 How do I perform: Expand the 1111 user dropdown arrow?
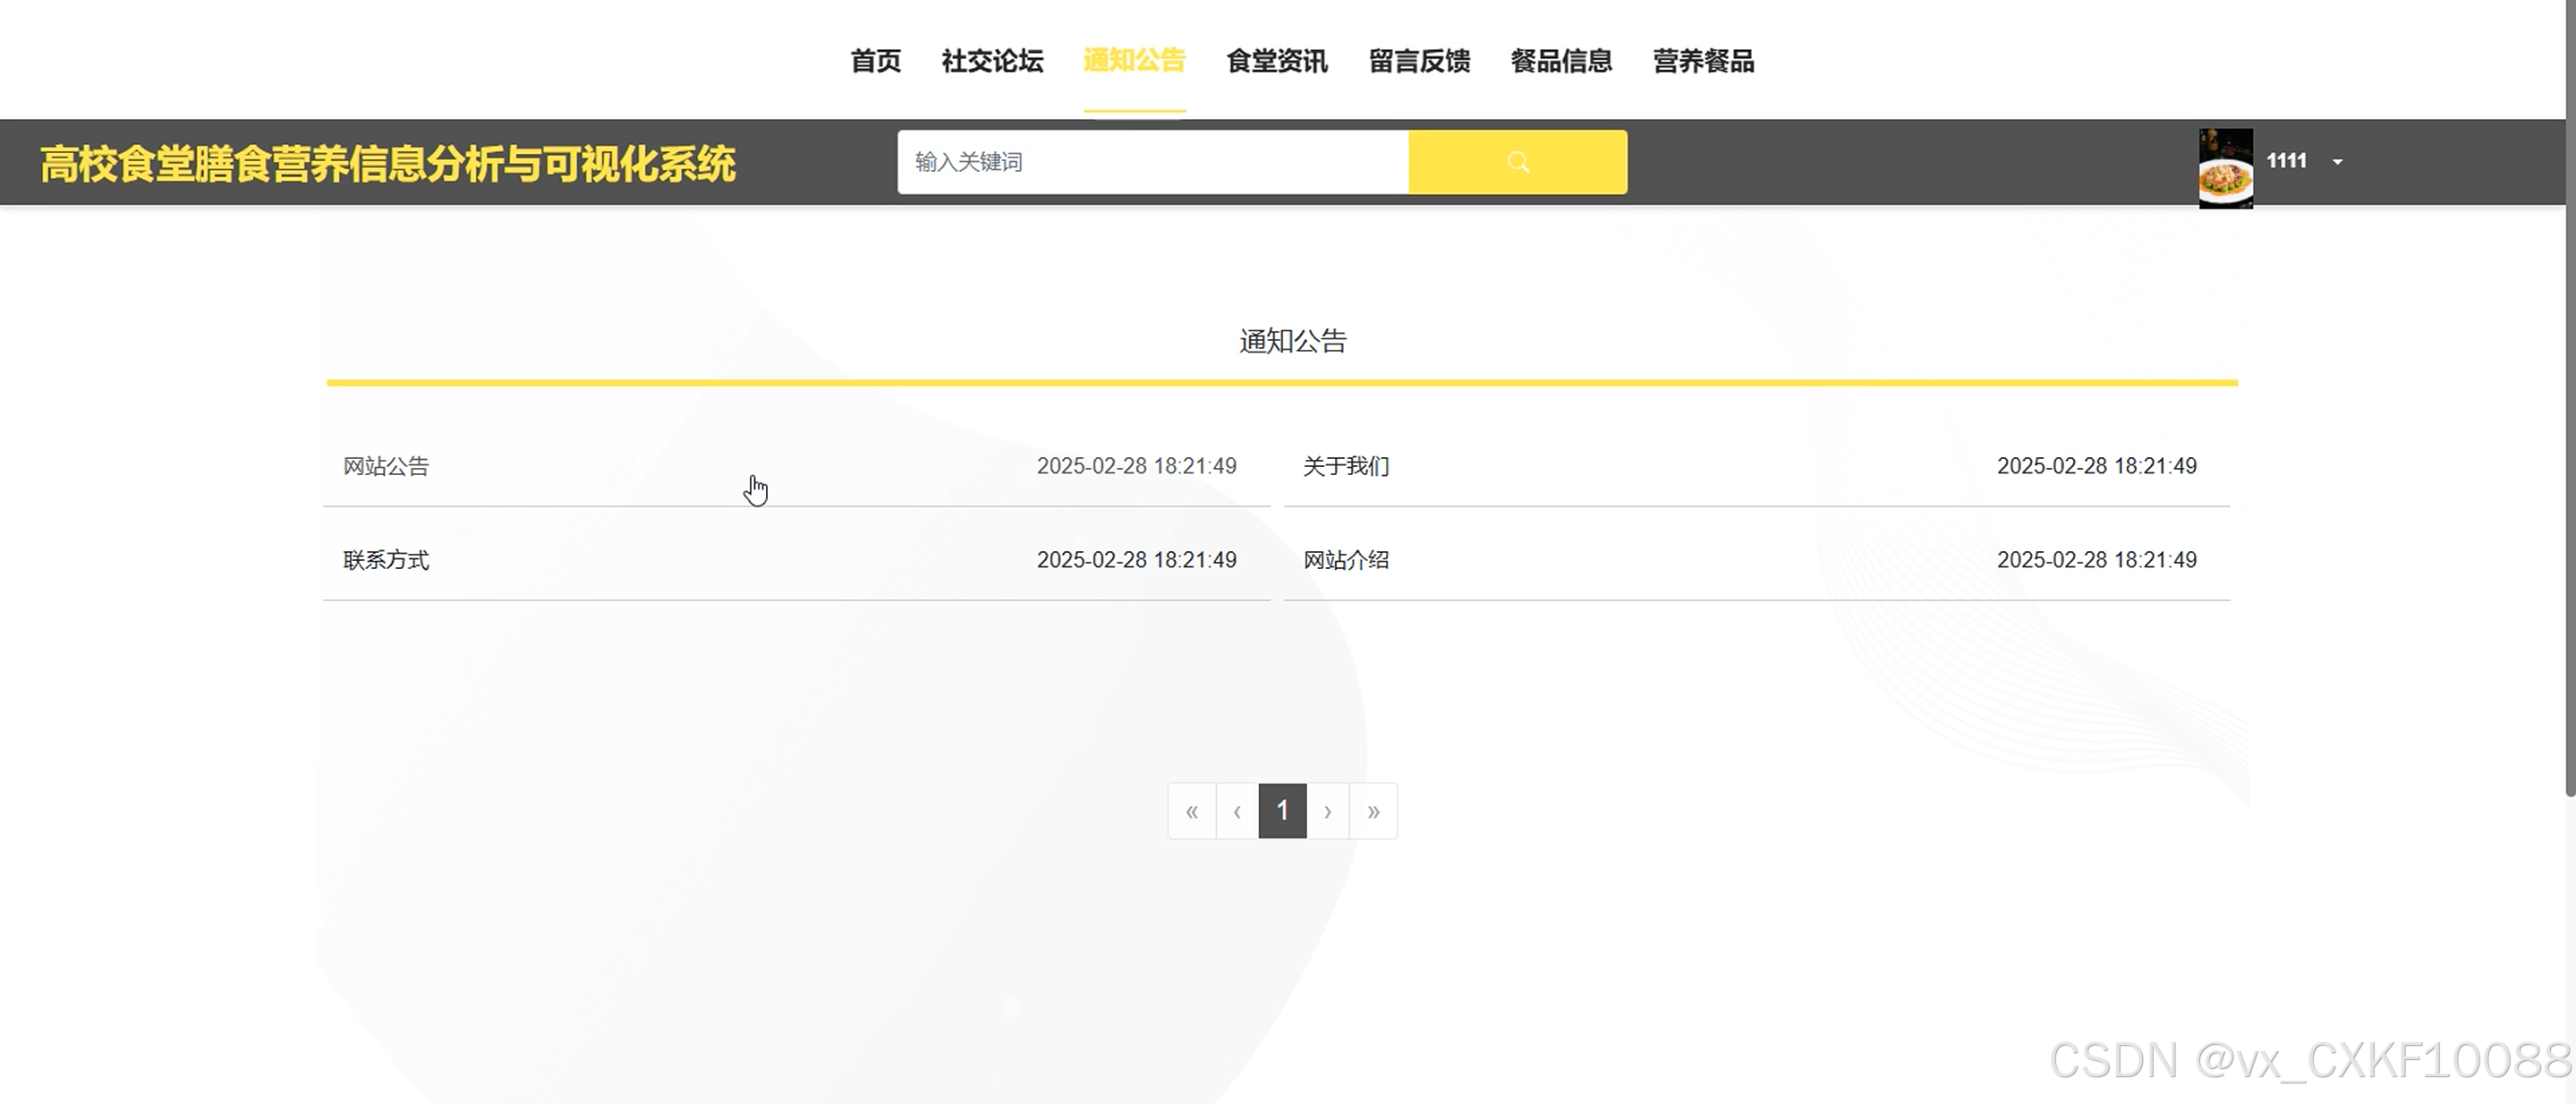pos(2337,162)
